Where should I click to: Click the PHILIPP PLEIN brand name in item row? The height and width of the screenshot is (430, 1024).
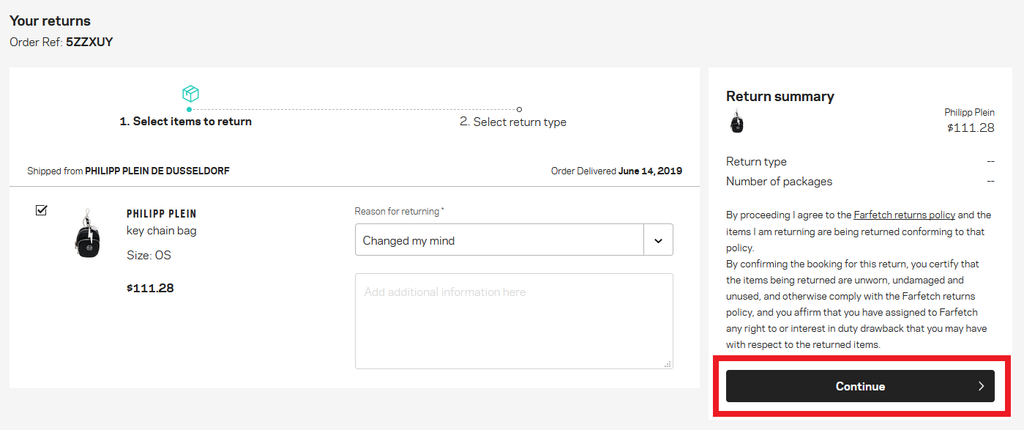(x=161, y=214)
